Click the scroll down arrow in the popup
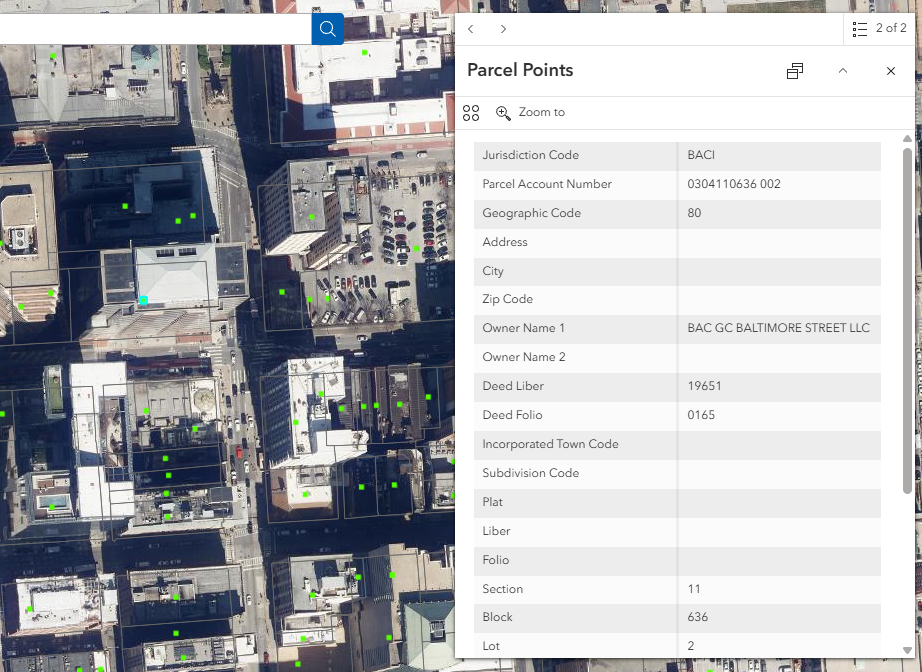922x672 pixels. [907, 650]
